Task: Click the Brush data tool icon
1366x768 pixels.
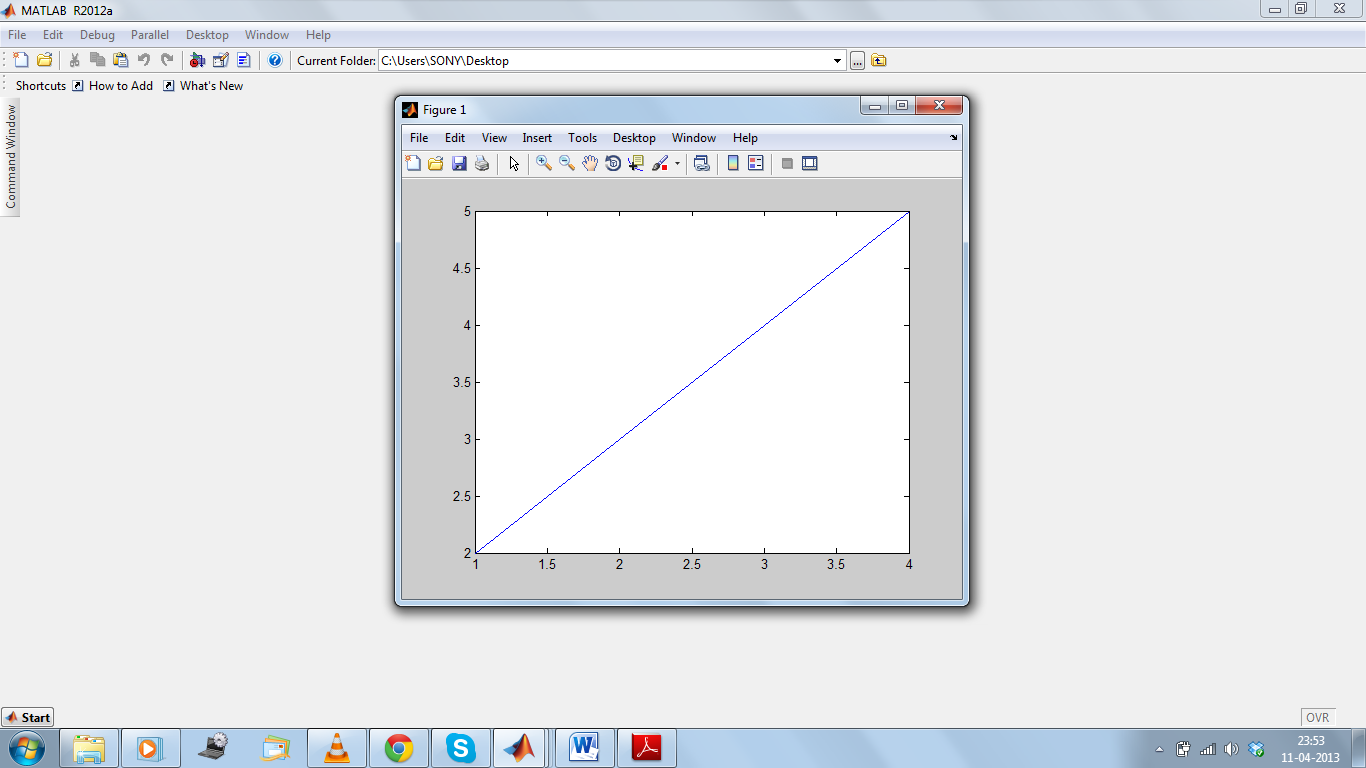Action: coord(660,163)
